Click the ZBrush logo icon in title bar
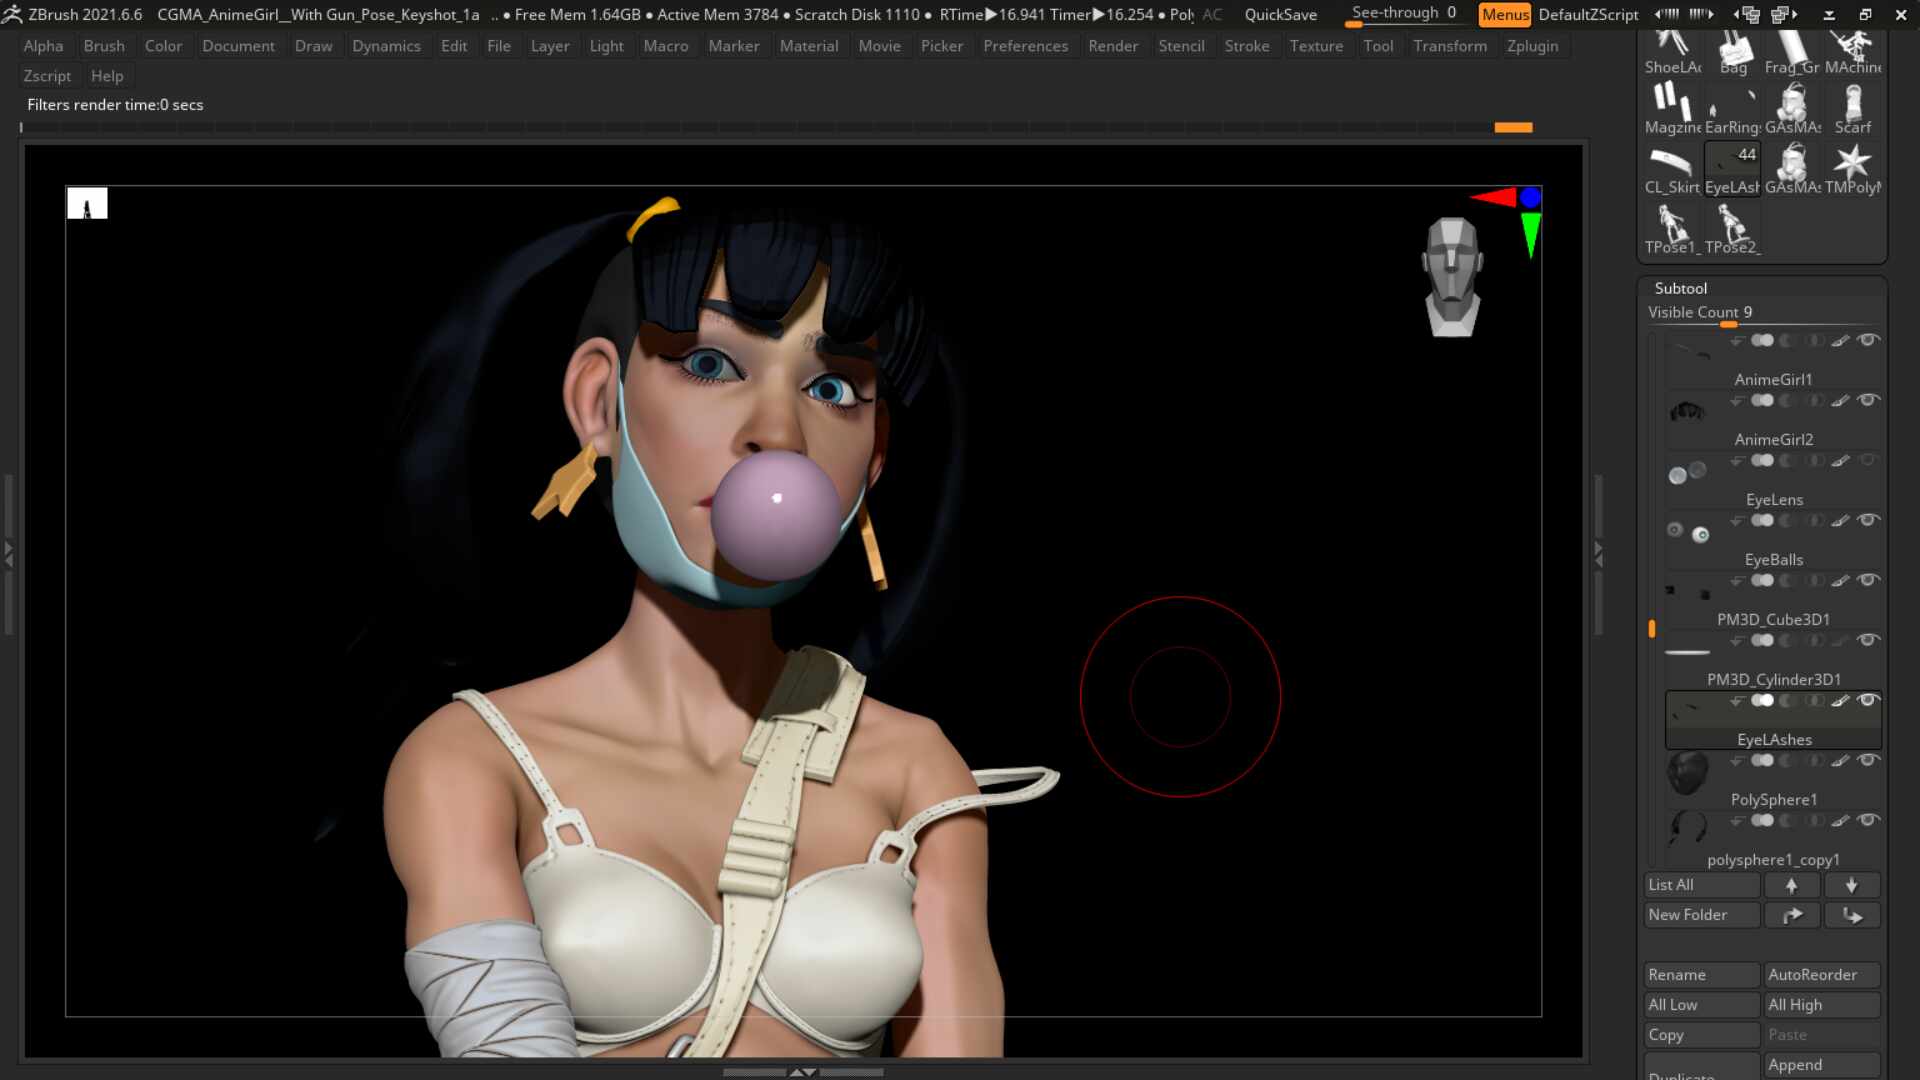Screen dimensions: 1920x1080 12,14
